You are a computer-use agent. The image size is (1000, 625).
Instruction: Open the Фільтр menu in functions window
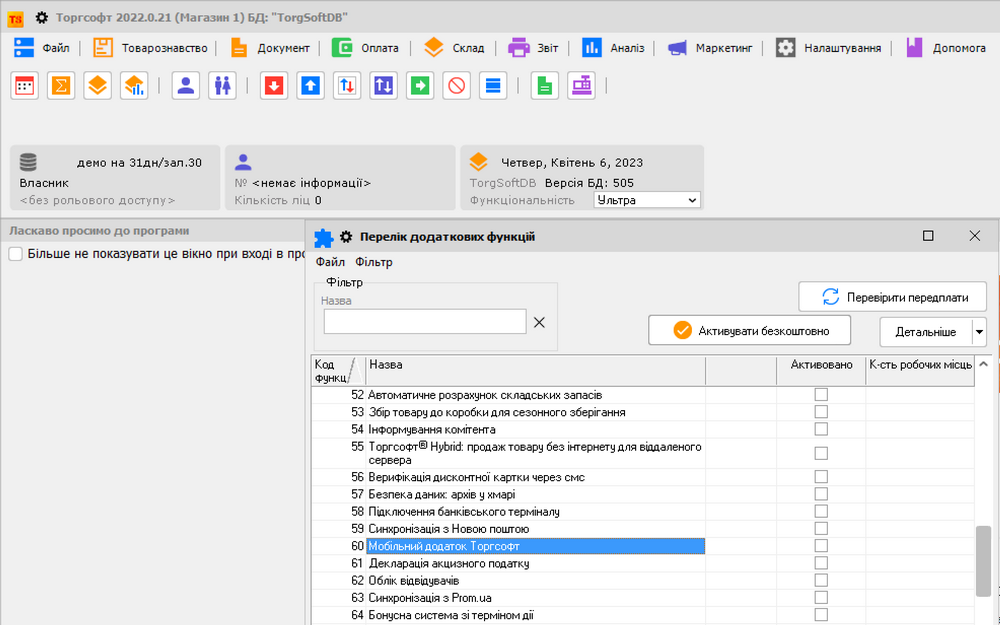pos(374,262)
